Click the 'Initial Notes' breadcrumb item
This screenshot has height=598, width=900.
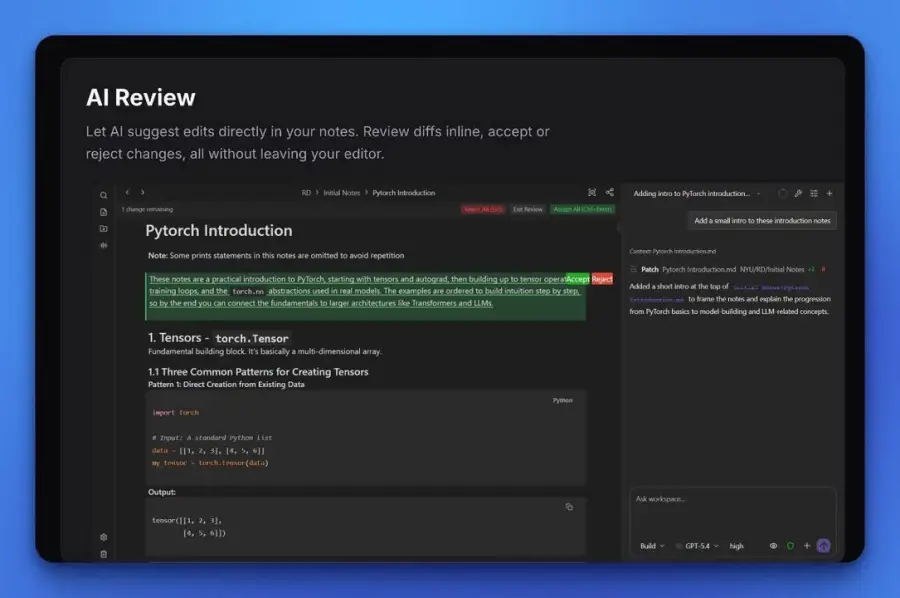coord(342,193)
